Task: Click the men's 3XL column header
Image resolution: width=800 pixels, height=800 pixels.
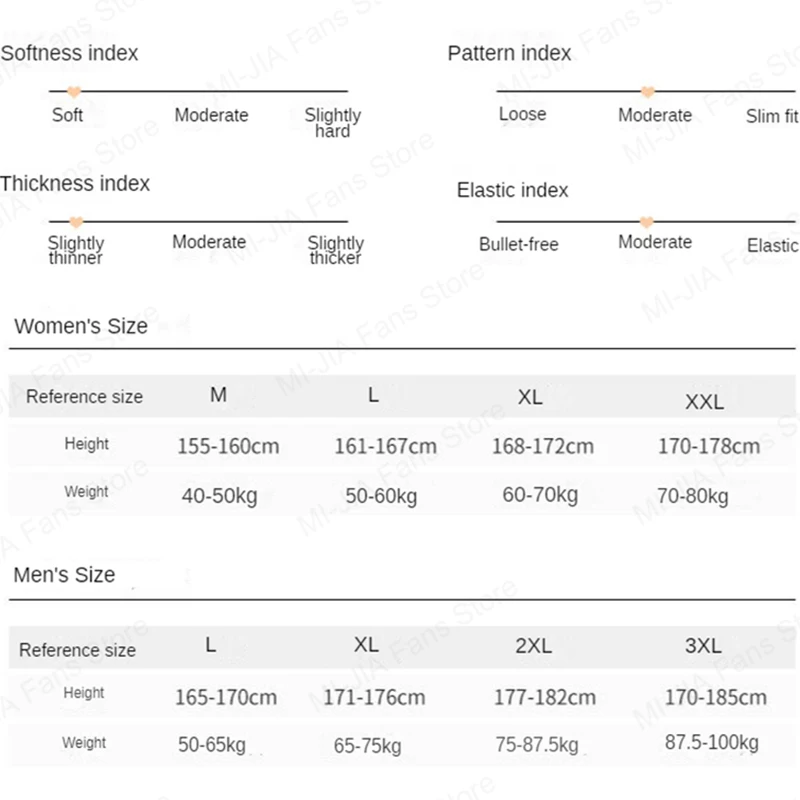Action: [x=703, y=646]
